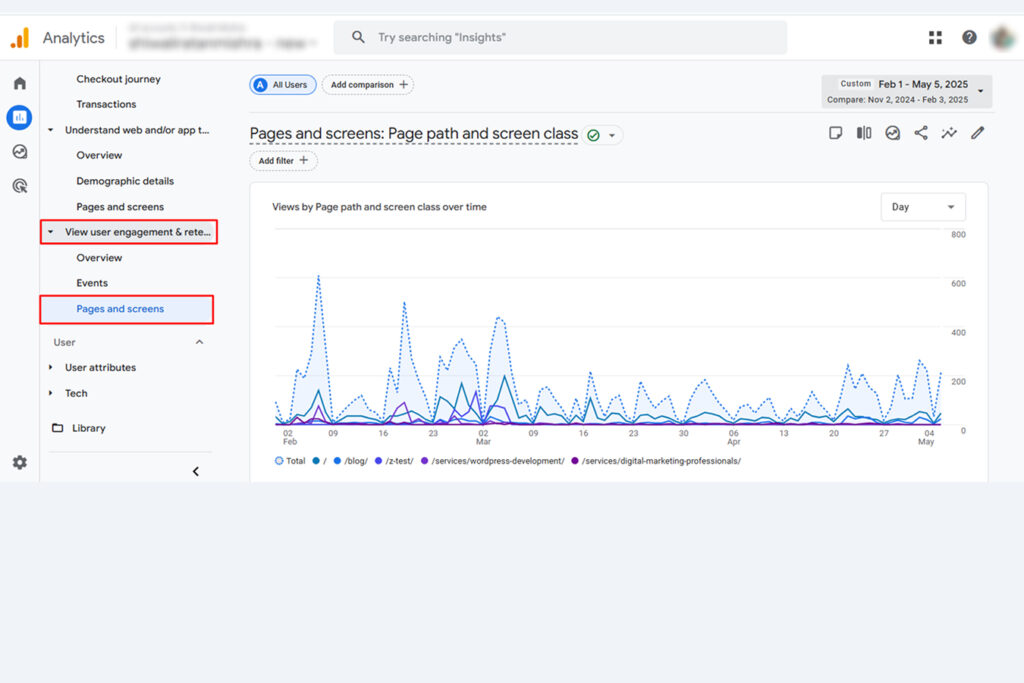
Task: Collapse the User collection chevron
Action: point(199,342)
